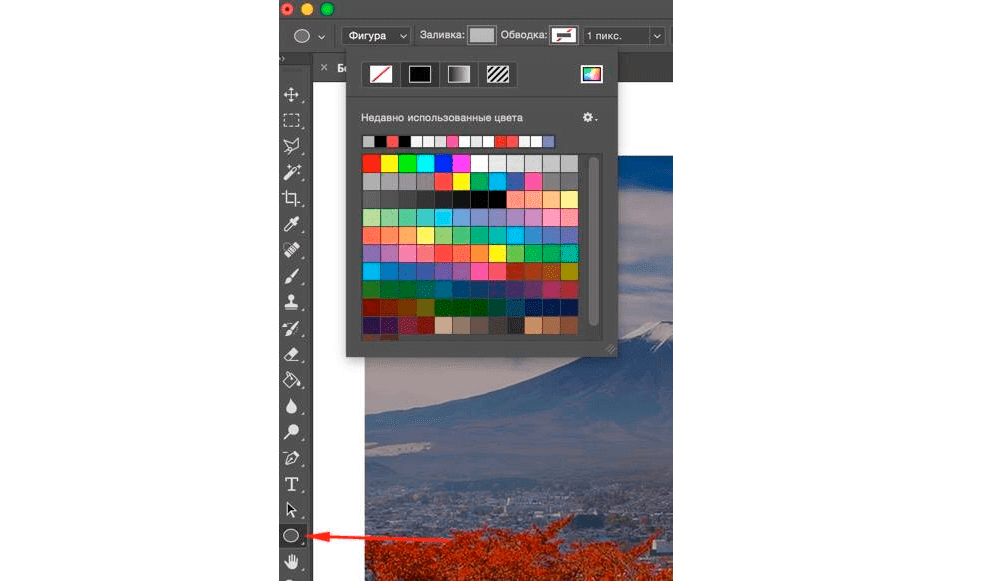Select the Rectangular Marquee tool
The height and width of the screenshot is (581, 988).
(292, 121)
